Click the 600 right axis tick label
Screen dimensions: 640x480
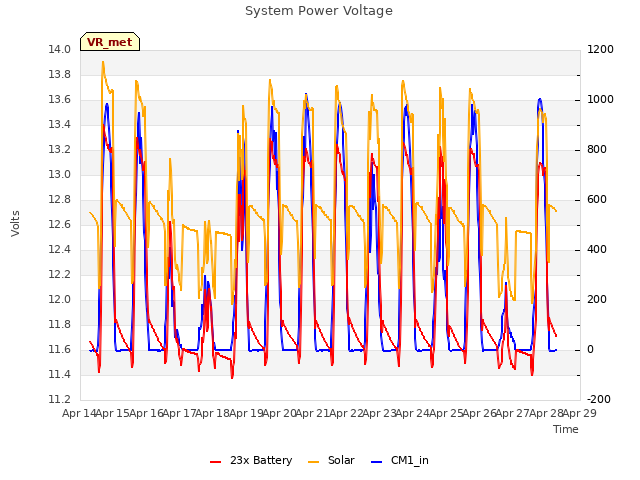pos(597,200)
